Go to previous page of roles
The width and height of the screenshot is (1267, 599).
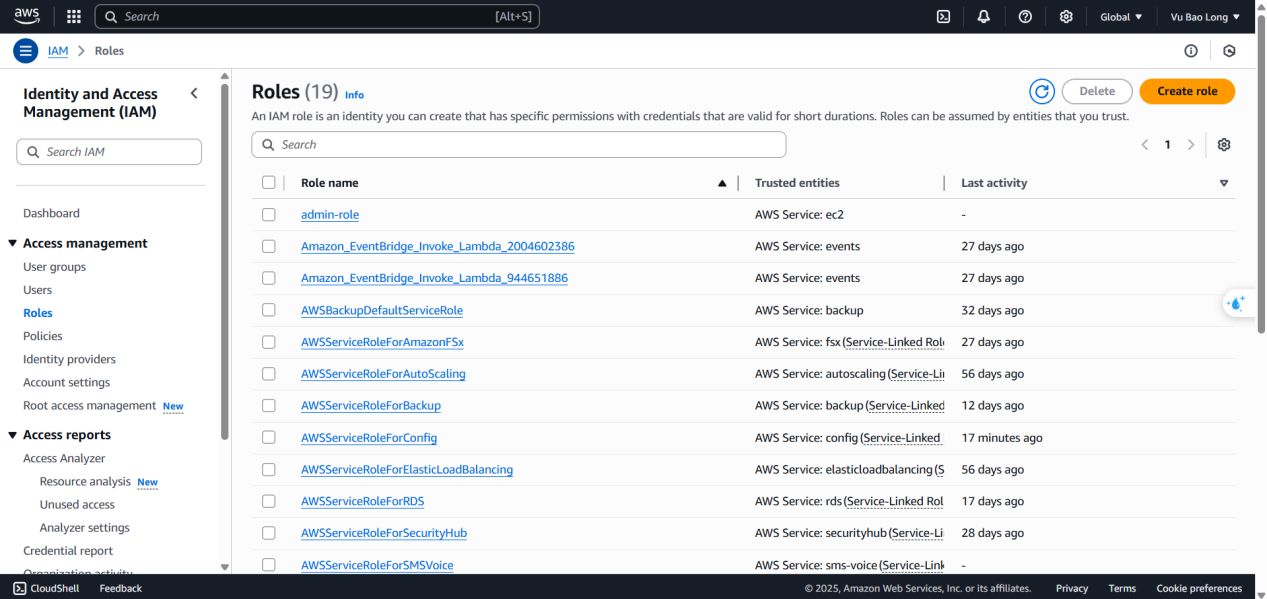click(1145, 145)
